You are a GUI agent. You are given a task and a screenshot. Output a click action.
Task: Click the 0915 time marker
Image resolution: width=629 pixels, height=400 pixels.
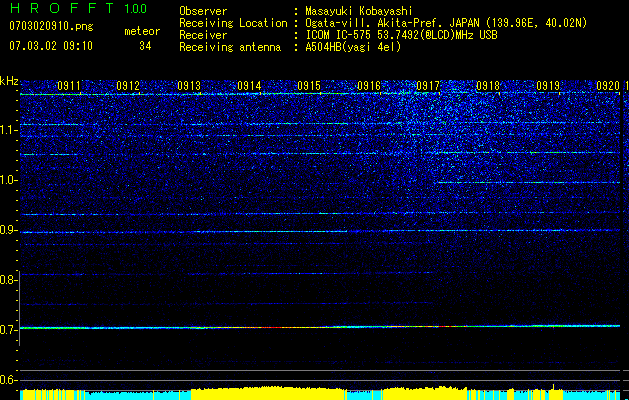point(309,86)
